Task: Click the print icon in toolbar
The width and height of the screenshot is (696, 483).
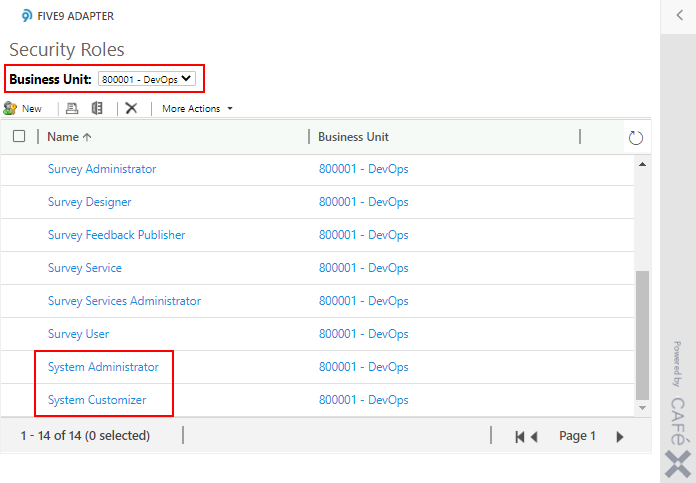Action: point(72,108)
